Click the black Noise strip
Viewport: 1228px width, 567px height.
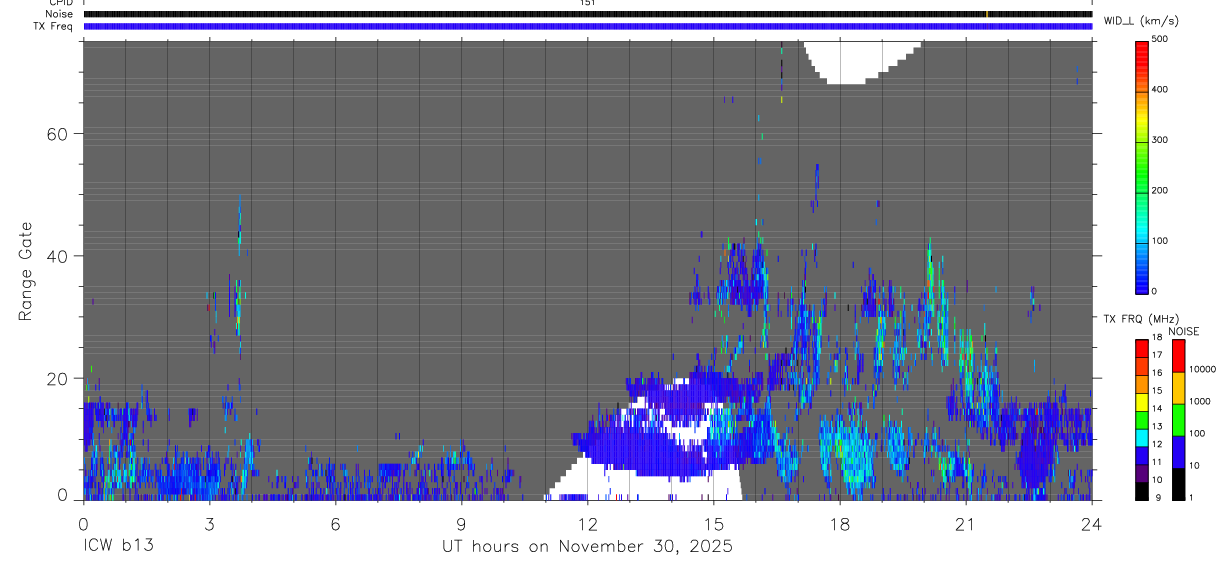coord(587,14)
